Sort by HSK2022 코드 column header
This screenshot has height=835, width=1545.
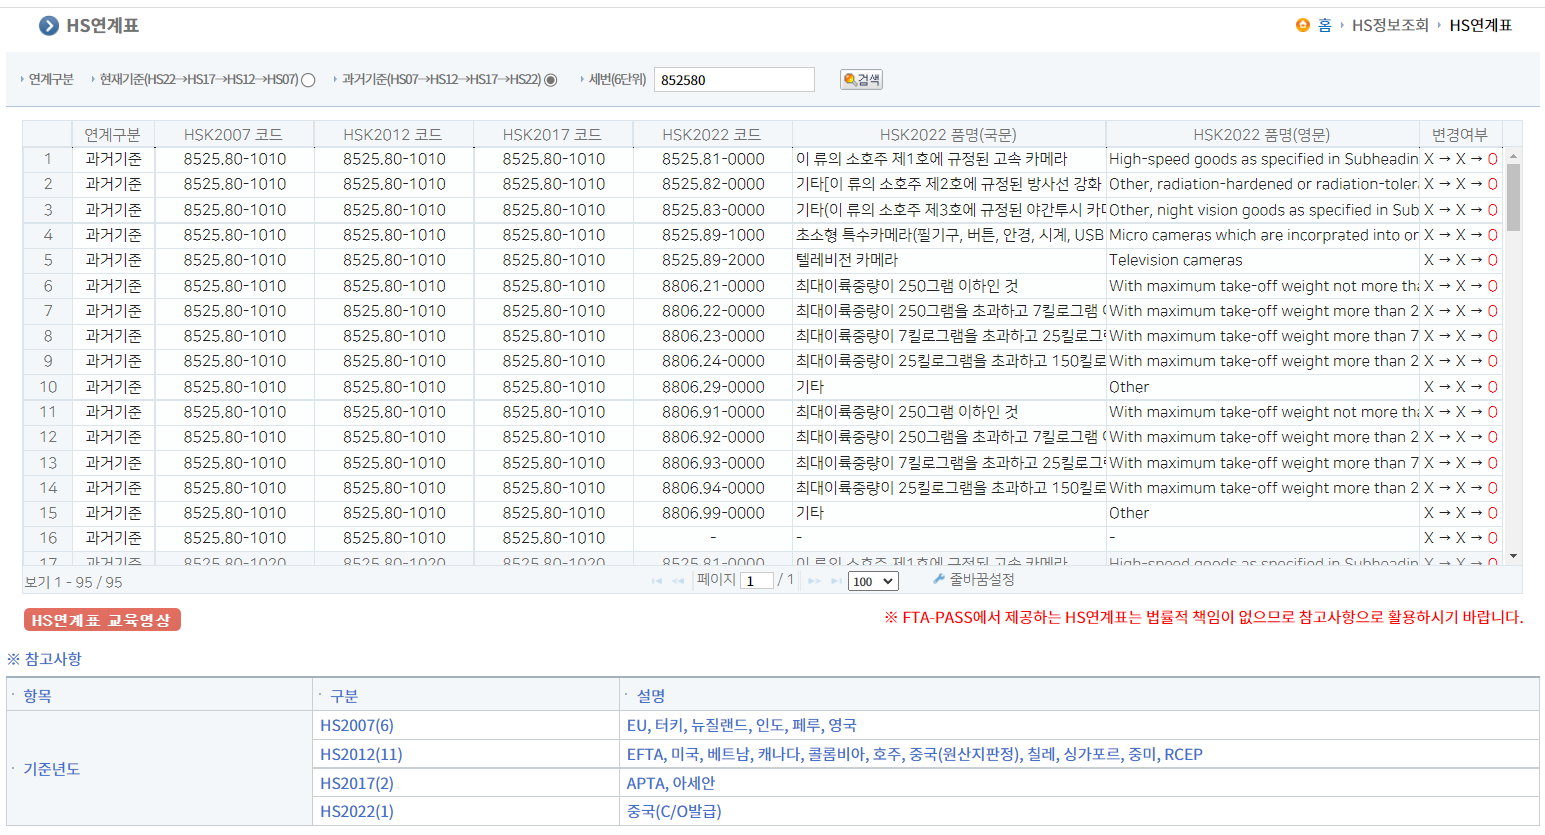pos(712,134)
